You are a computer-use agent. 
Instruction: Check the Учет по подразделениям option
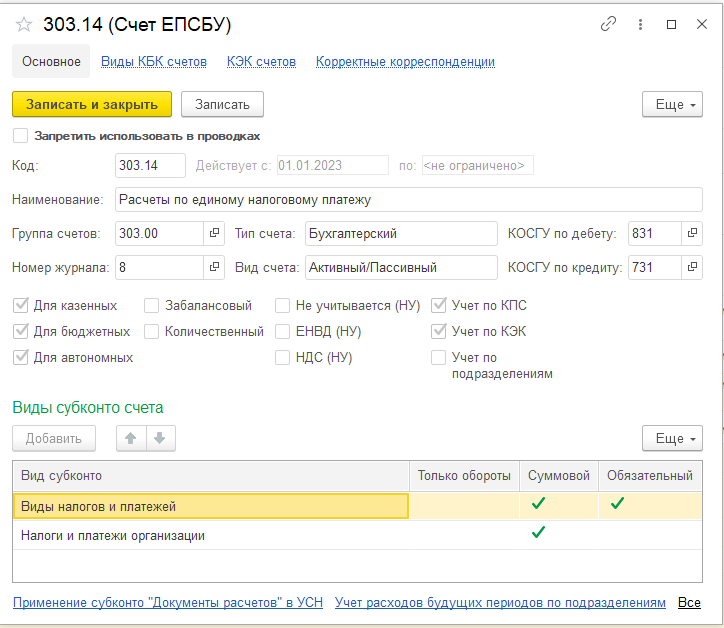click(x=438, y=357)
